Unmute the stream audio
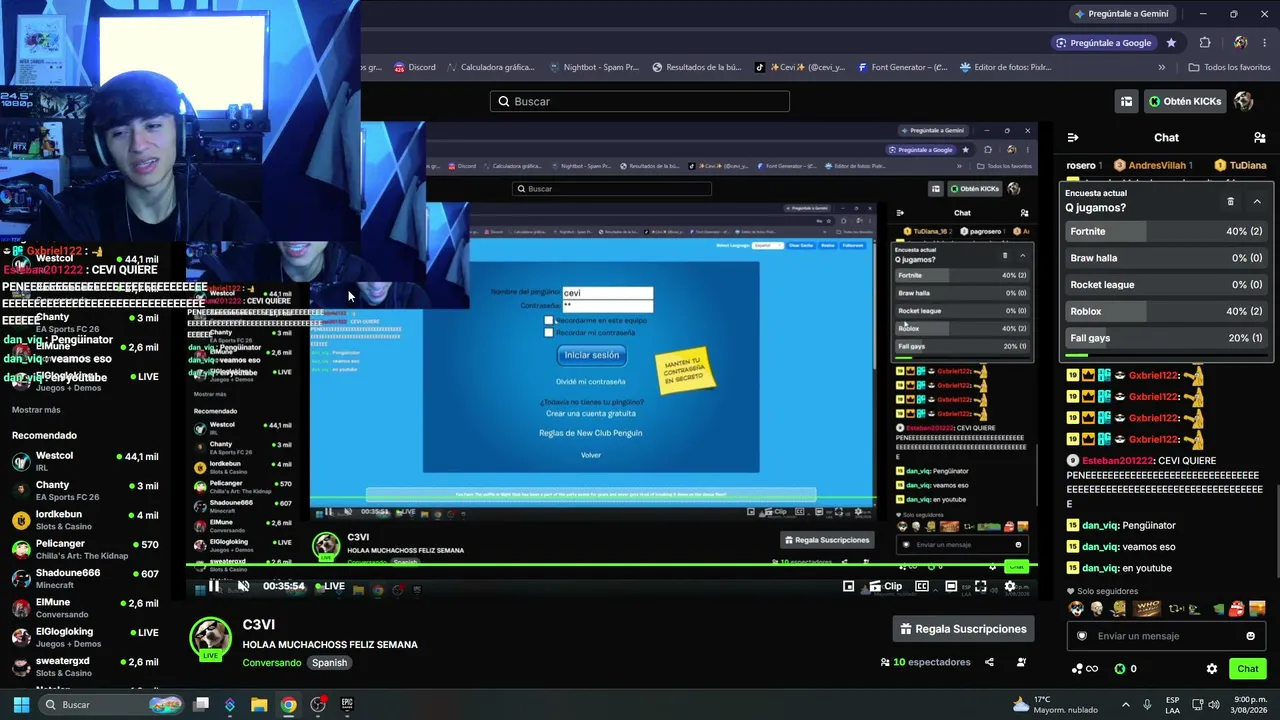This screenshot has height=720, width=1280. 243,586
